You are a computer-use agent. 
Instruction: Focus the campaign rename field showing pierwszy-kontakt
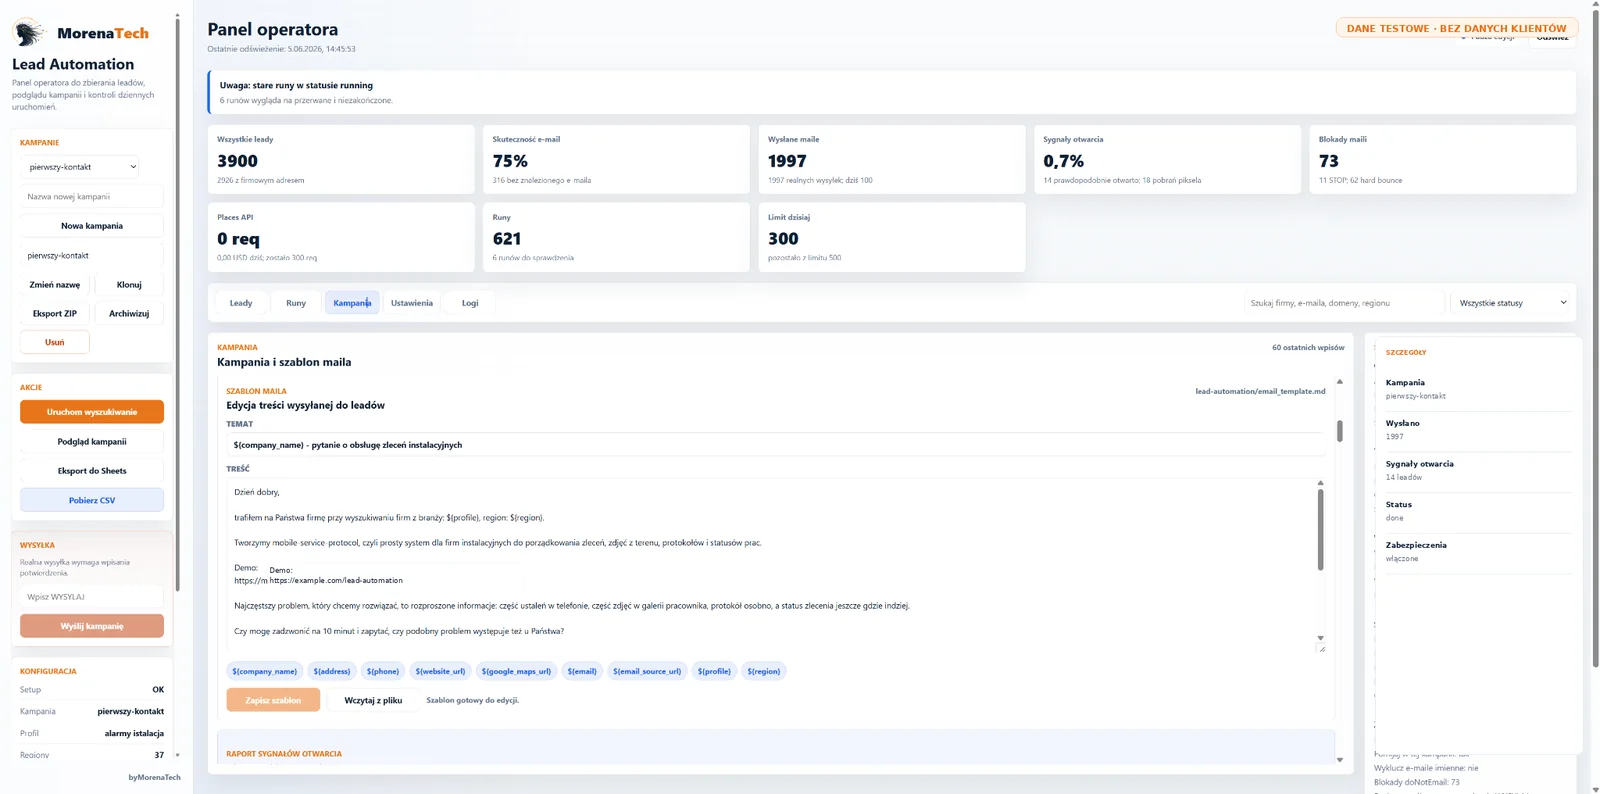pyautogui.click(x=92, y=256)
